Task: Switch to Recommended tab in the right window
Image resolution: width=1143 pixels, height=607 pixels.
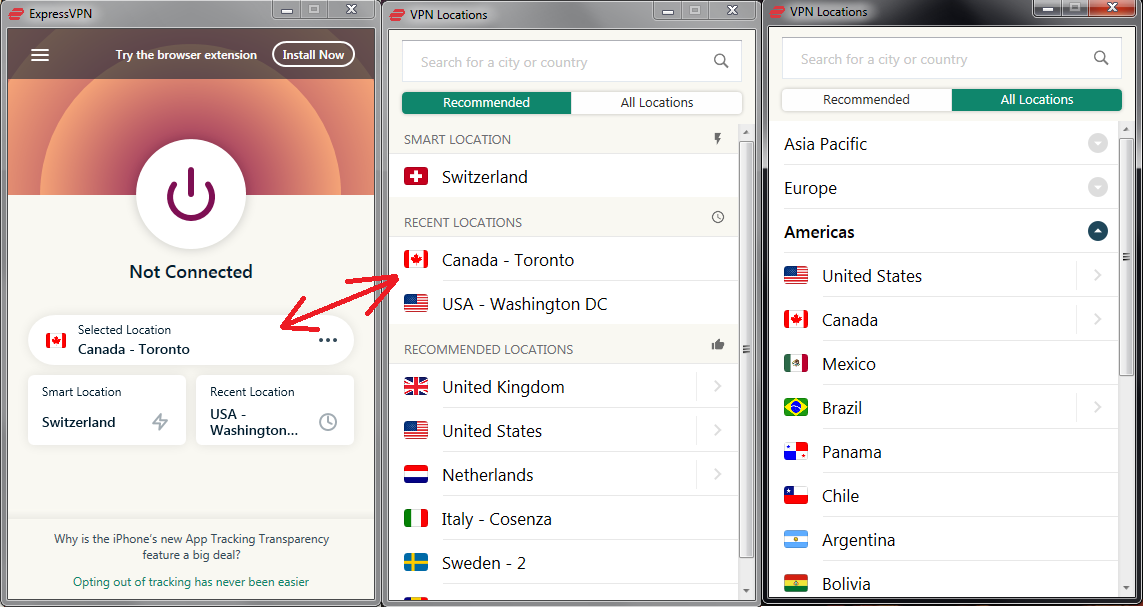Action: coord(867,100)
